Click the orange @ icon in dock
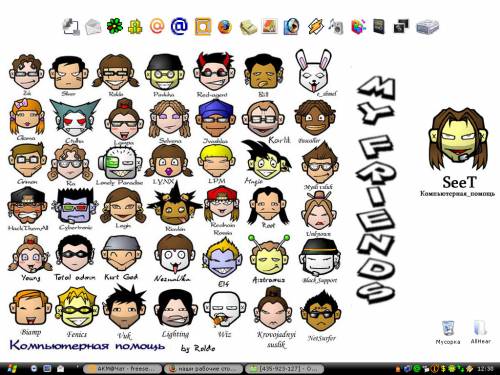Screen dimensions: 500x375 click(157, 26)
